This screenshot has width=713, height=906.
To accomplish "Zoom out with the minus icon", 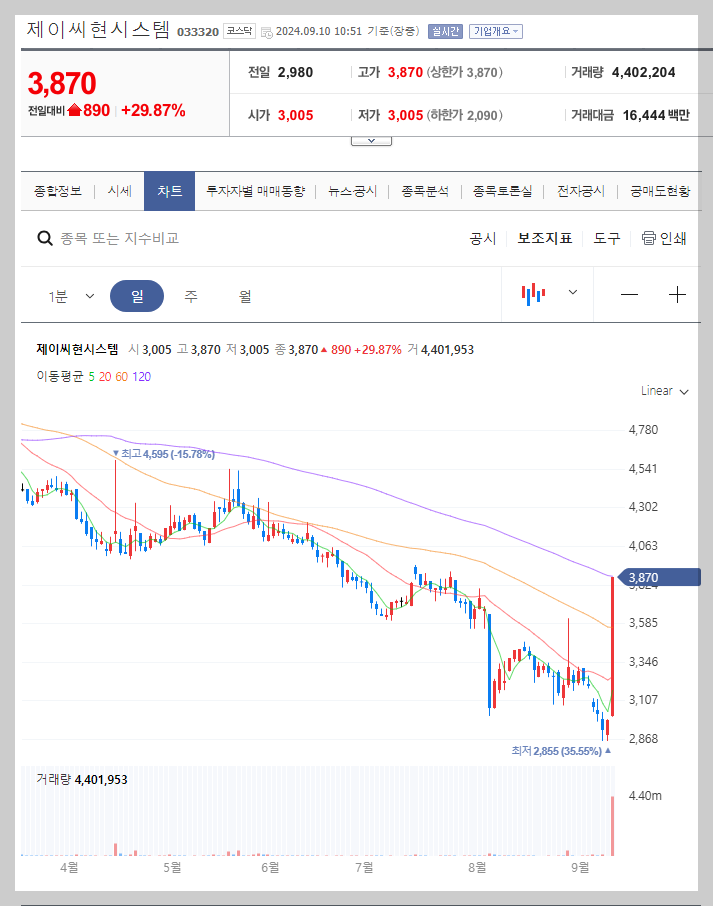I will click(x=630, y=294).
